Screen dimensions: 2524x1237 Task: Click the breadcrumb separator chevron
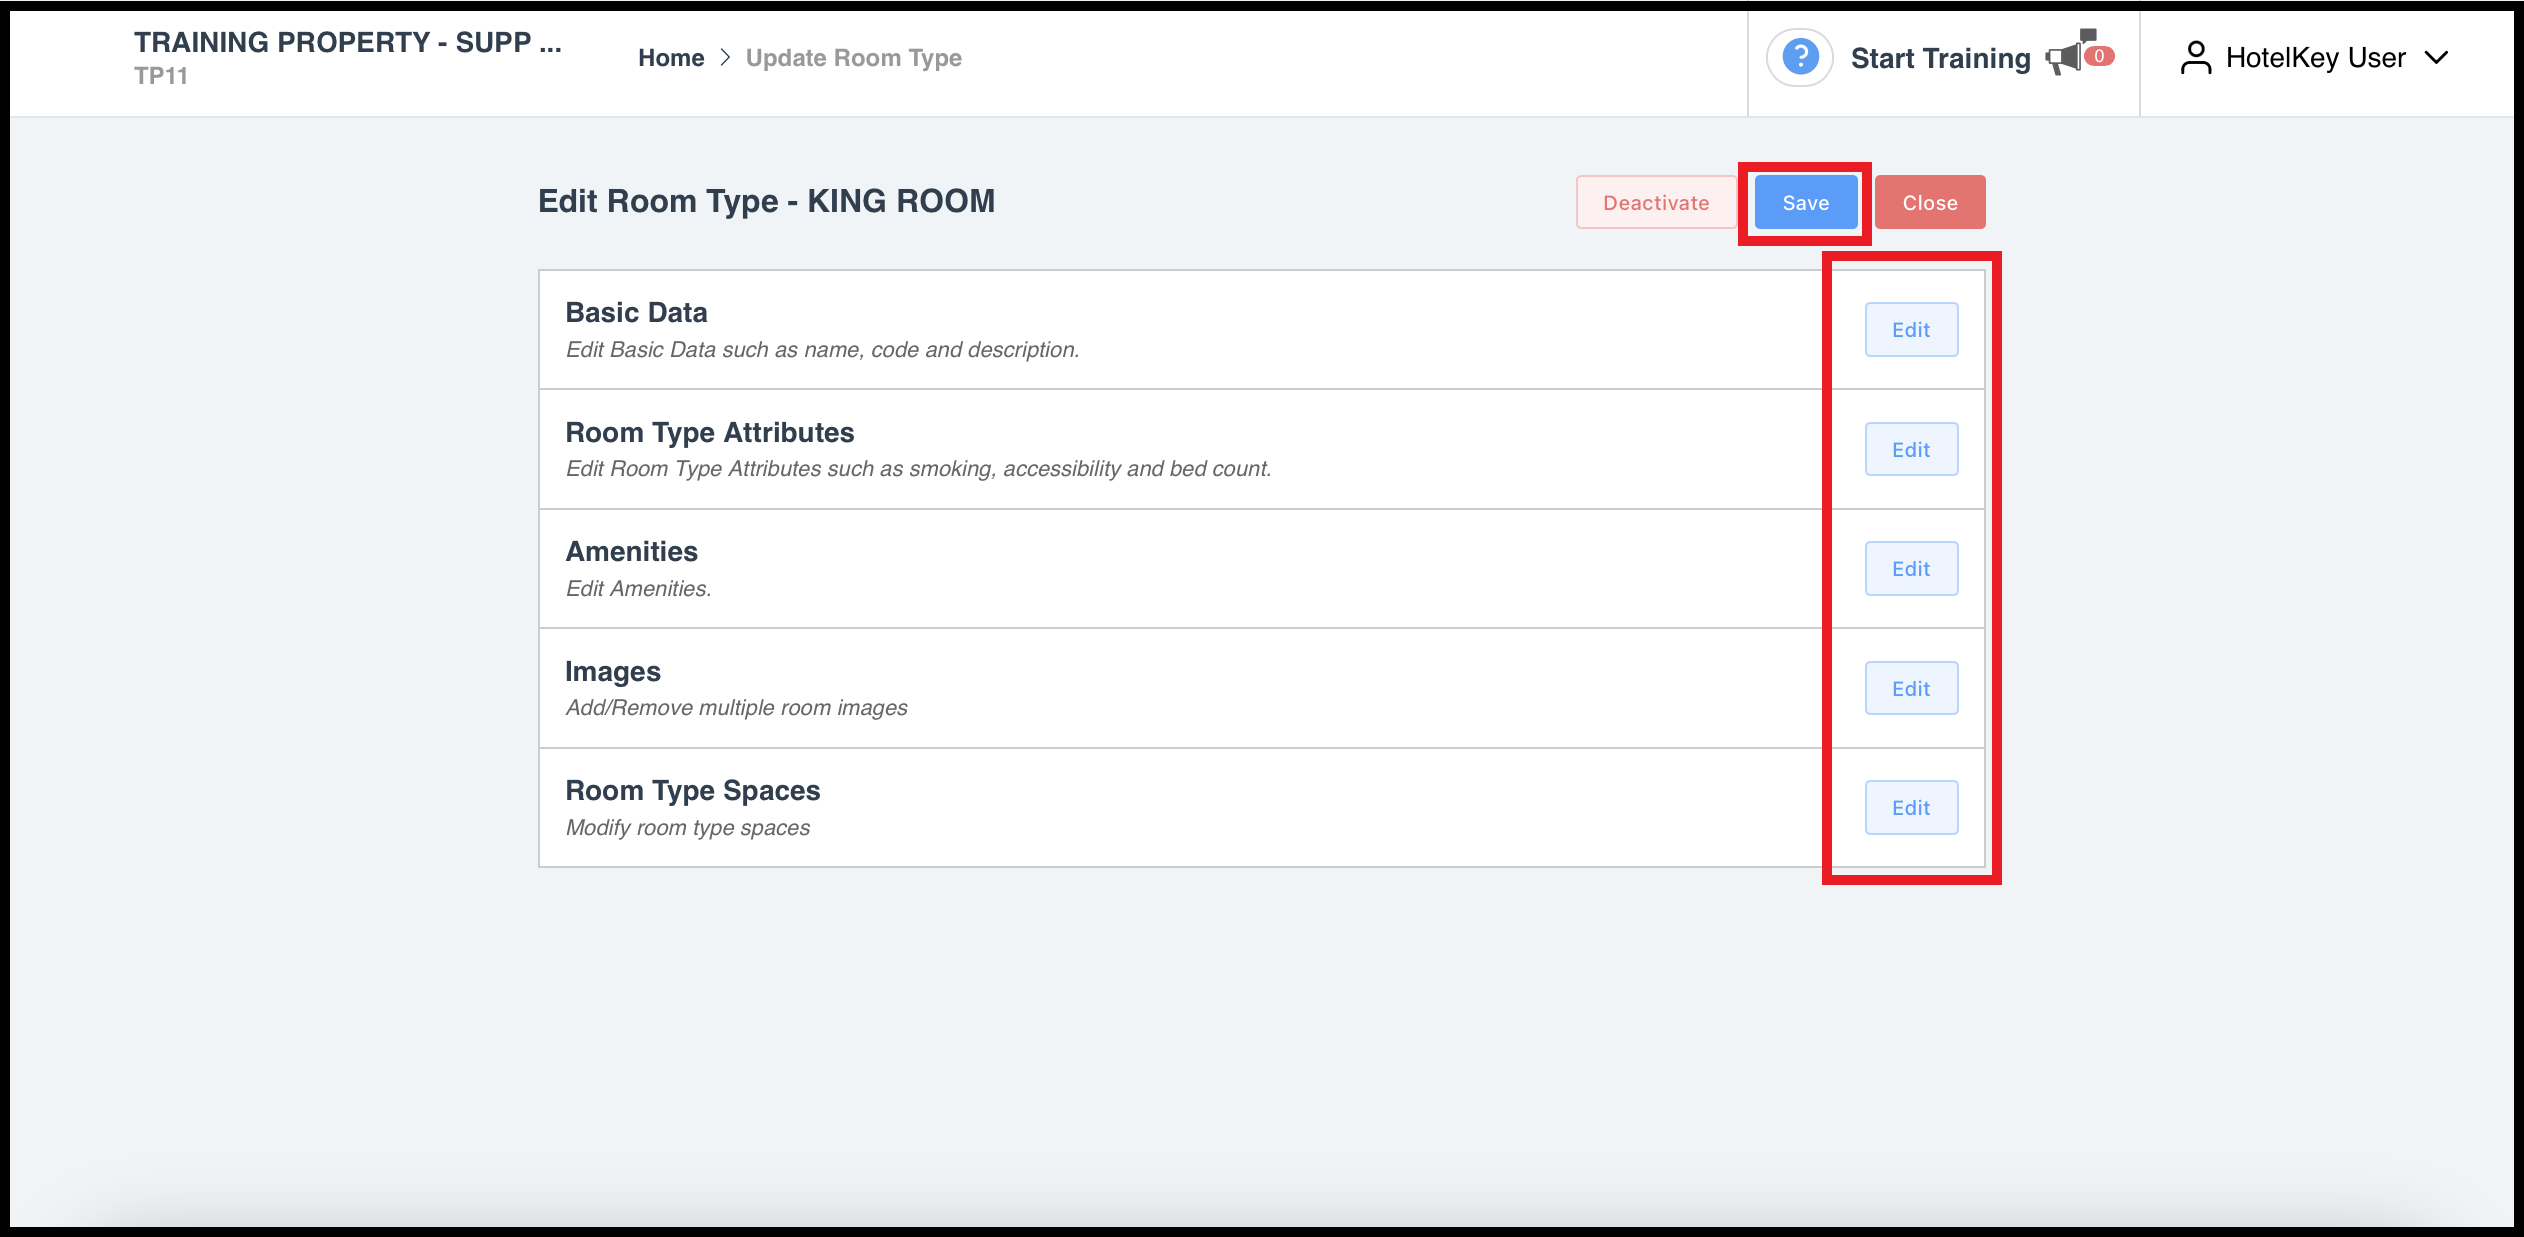tap(724, 57)
